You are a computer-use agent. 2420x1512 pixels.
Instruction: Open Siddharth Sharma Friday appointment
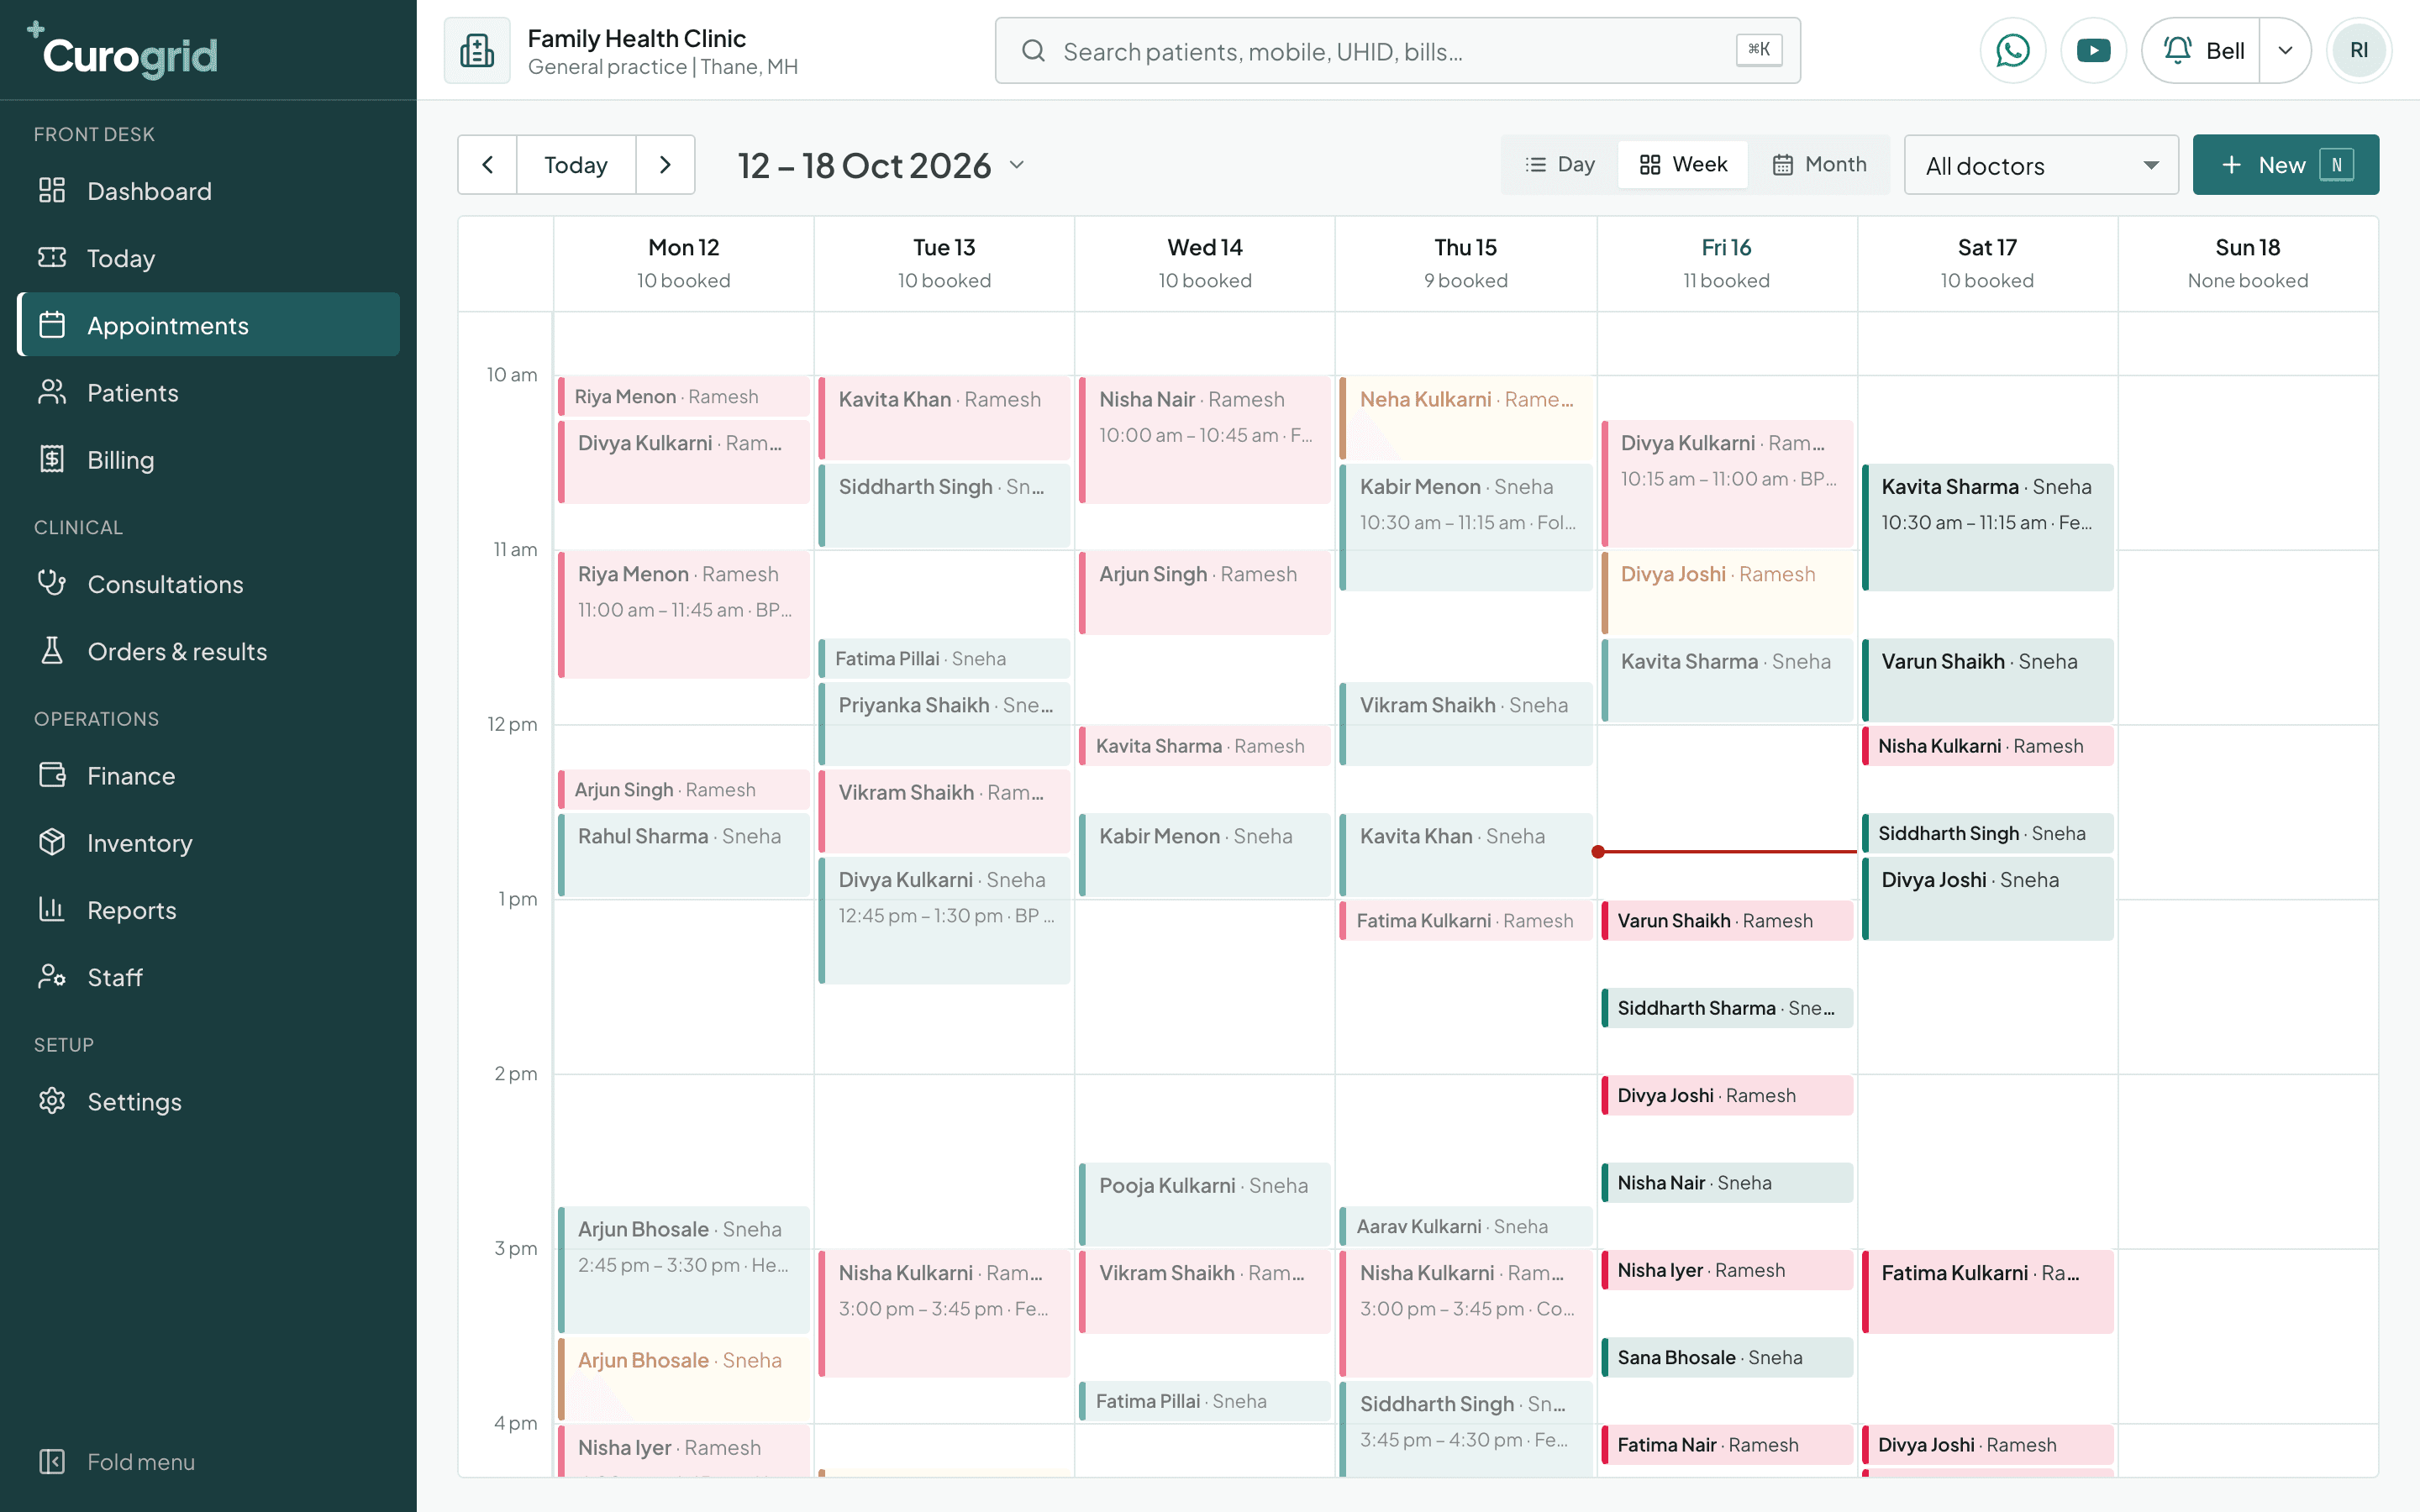coord(1727,1008)
